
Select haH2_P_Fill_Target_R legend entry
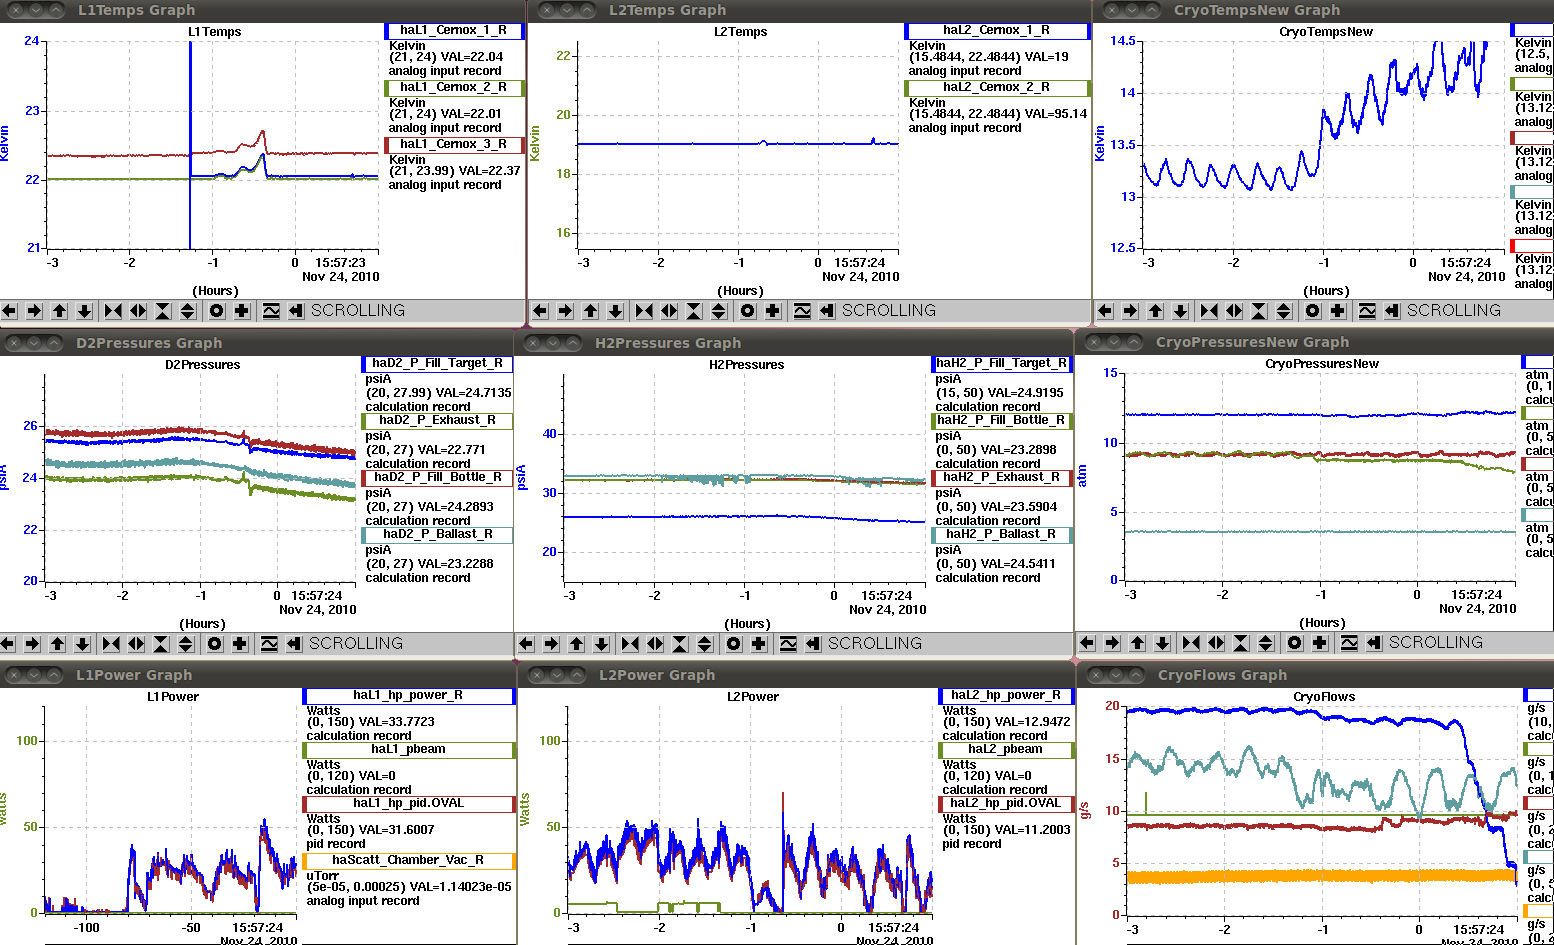click(1002, 363)
